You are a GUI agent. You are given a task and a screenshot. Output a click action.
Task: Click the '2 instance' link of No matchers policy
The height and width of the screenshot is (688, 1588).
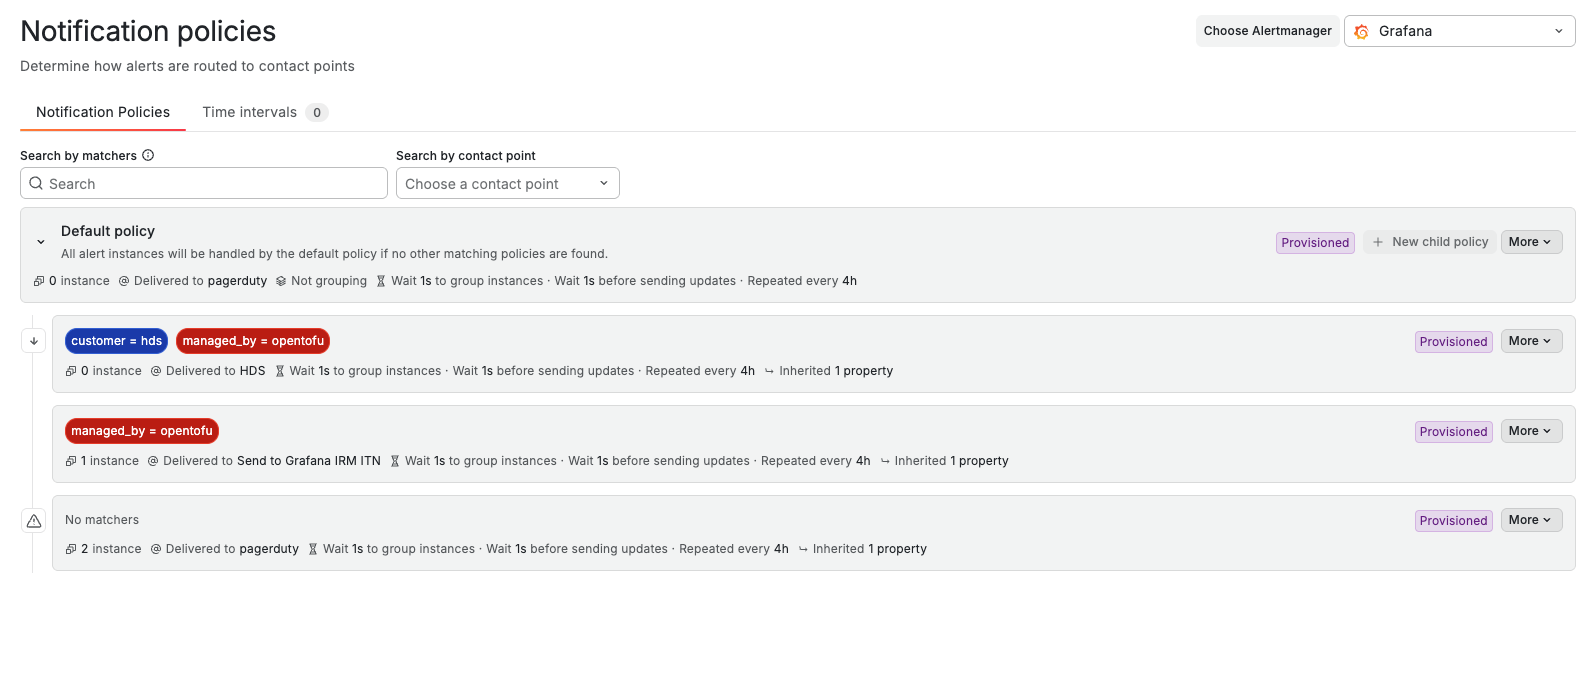pyautogui.click(x=111, y=549)
